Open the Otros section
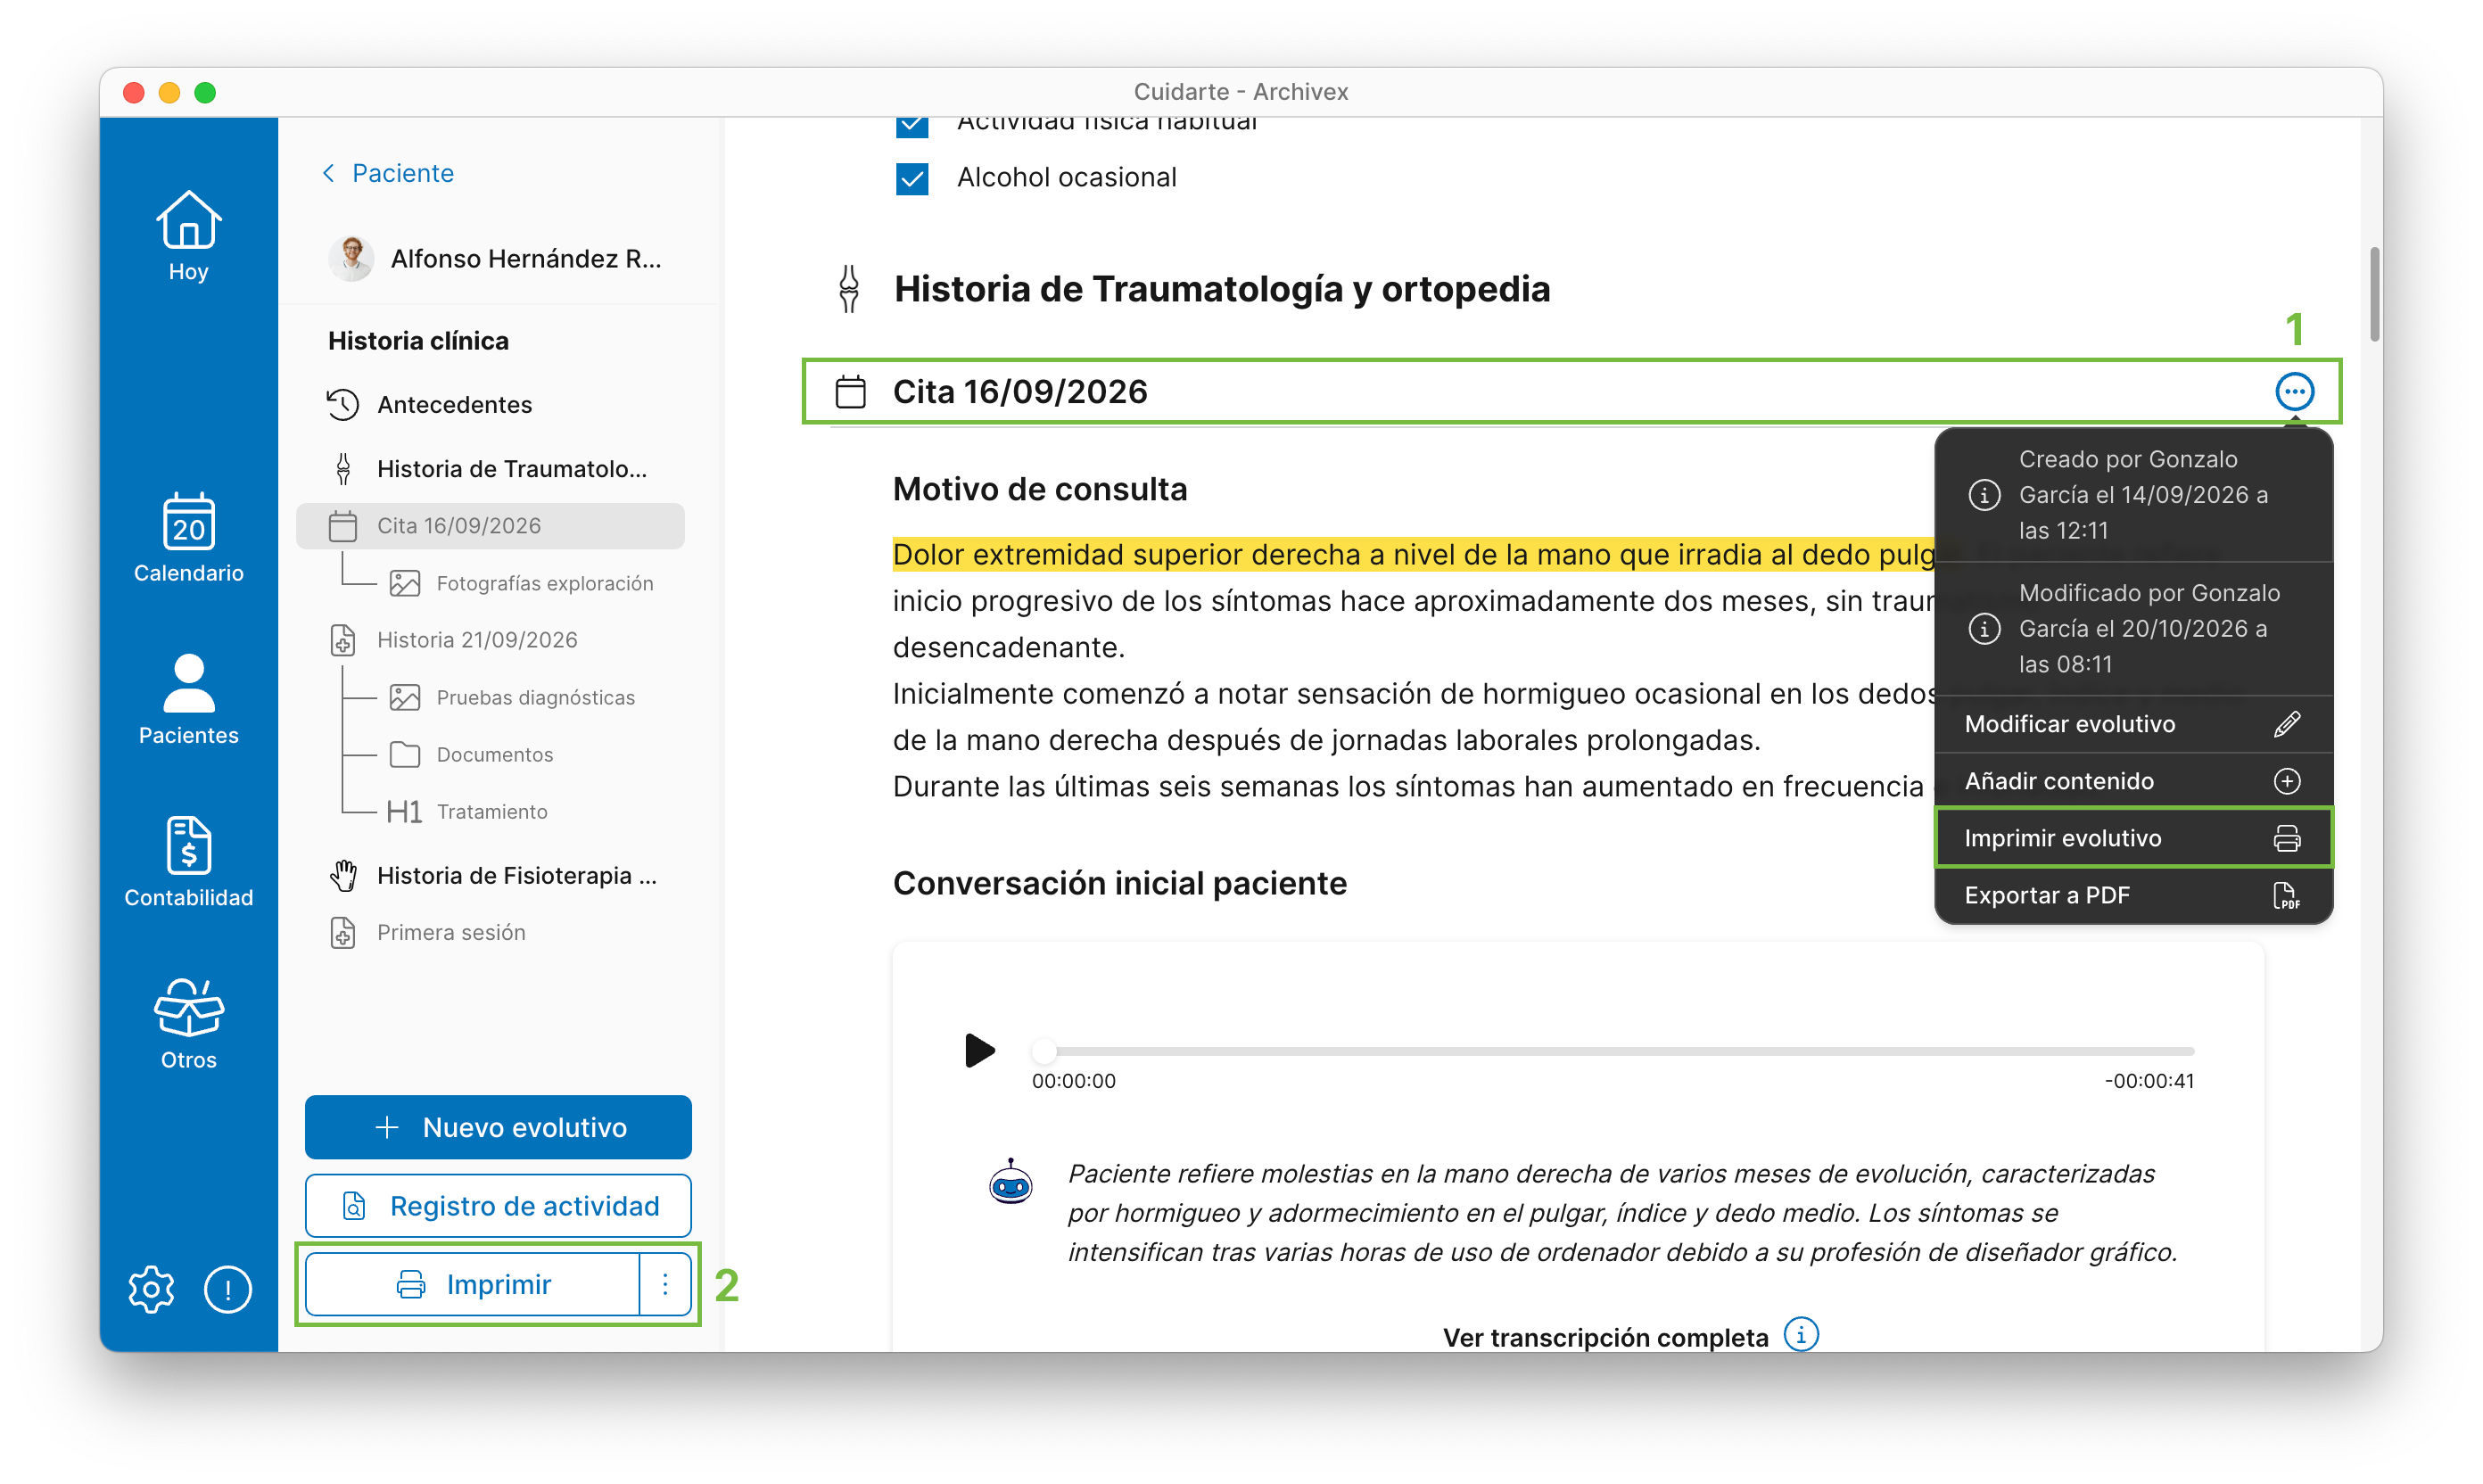Viewport: 2483px width, 1484px height. (188, 1024)
